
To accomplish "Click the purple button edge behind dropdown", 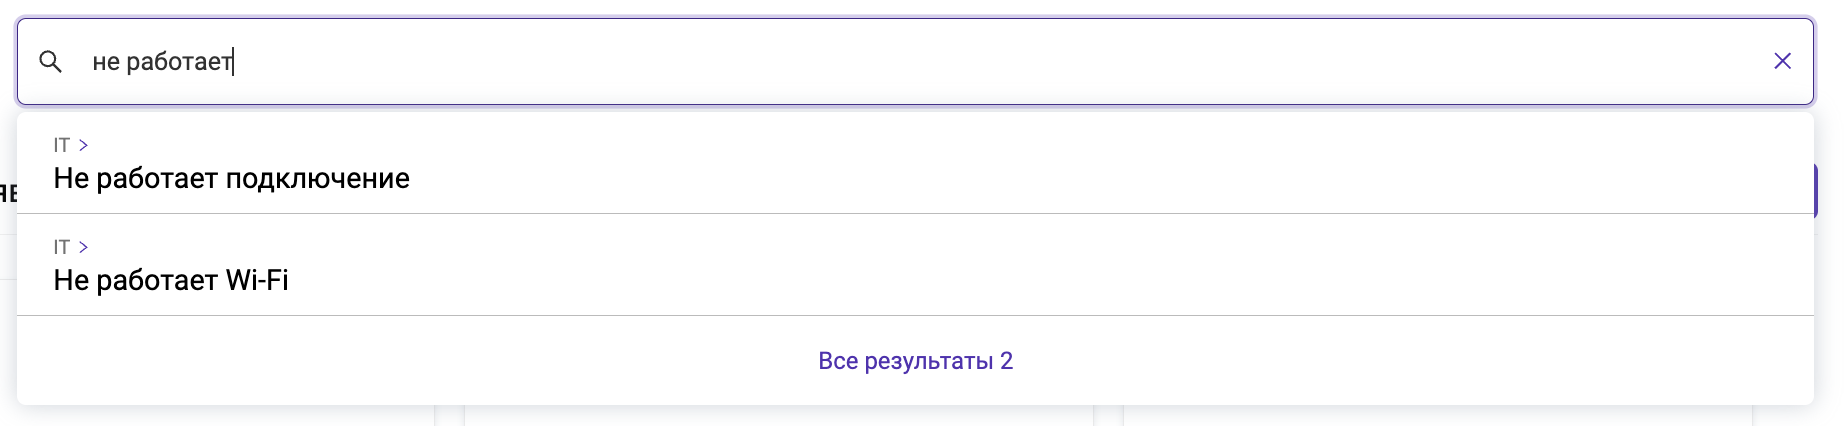I will (x=1815, y=191).
